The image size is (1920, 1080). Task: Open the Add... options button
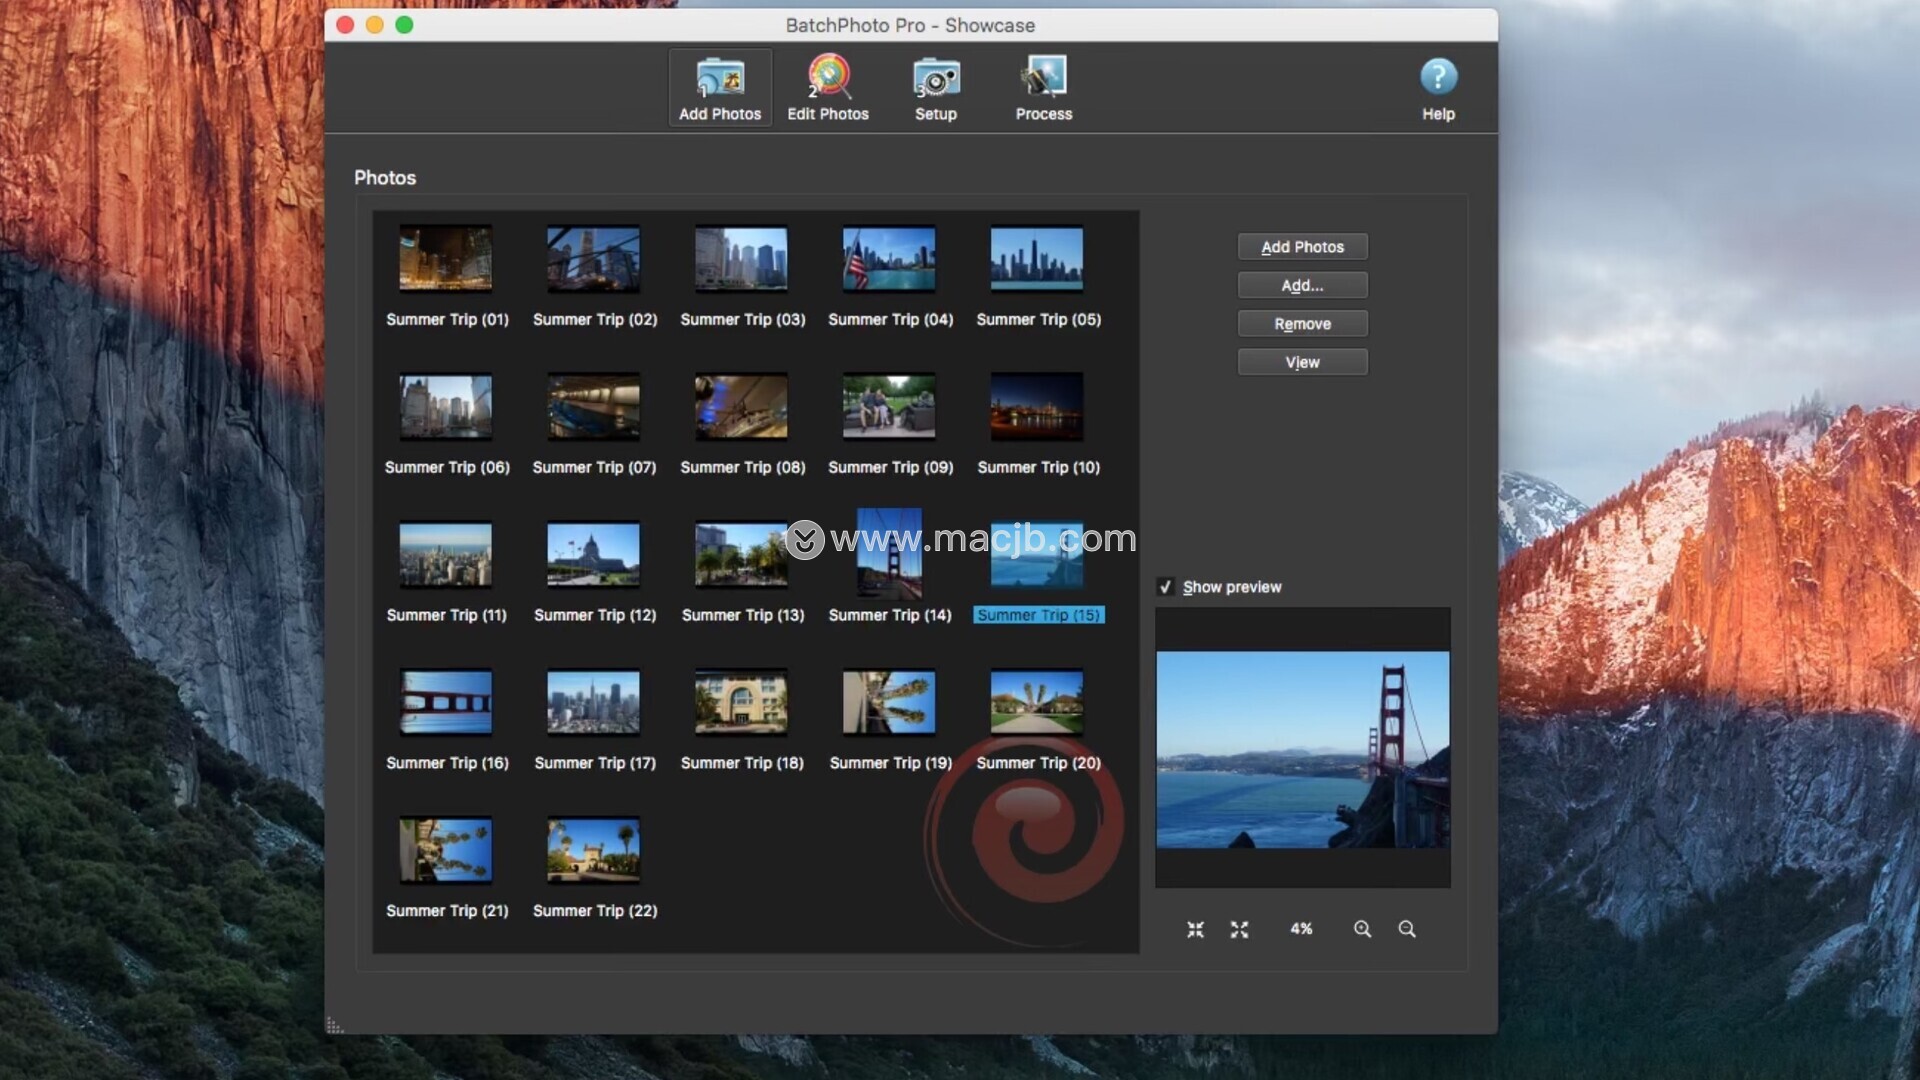[1302, 285]
